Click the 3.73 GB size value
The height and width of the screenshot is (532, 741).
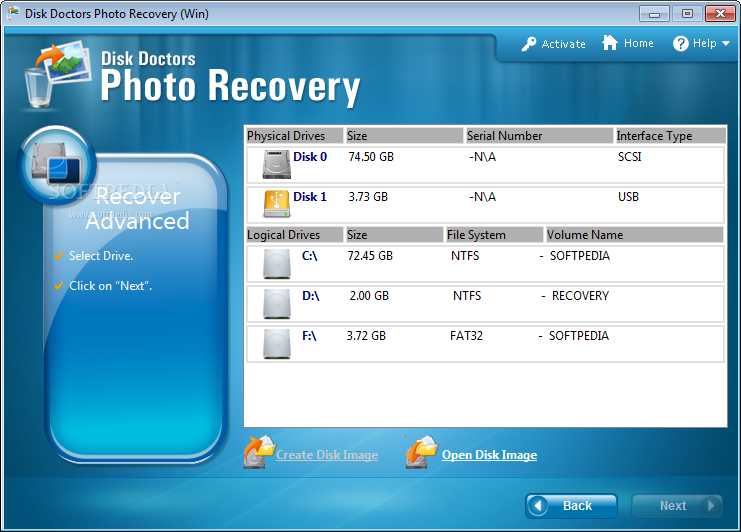click(368, 197)
